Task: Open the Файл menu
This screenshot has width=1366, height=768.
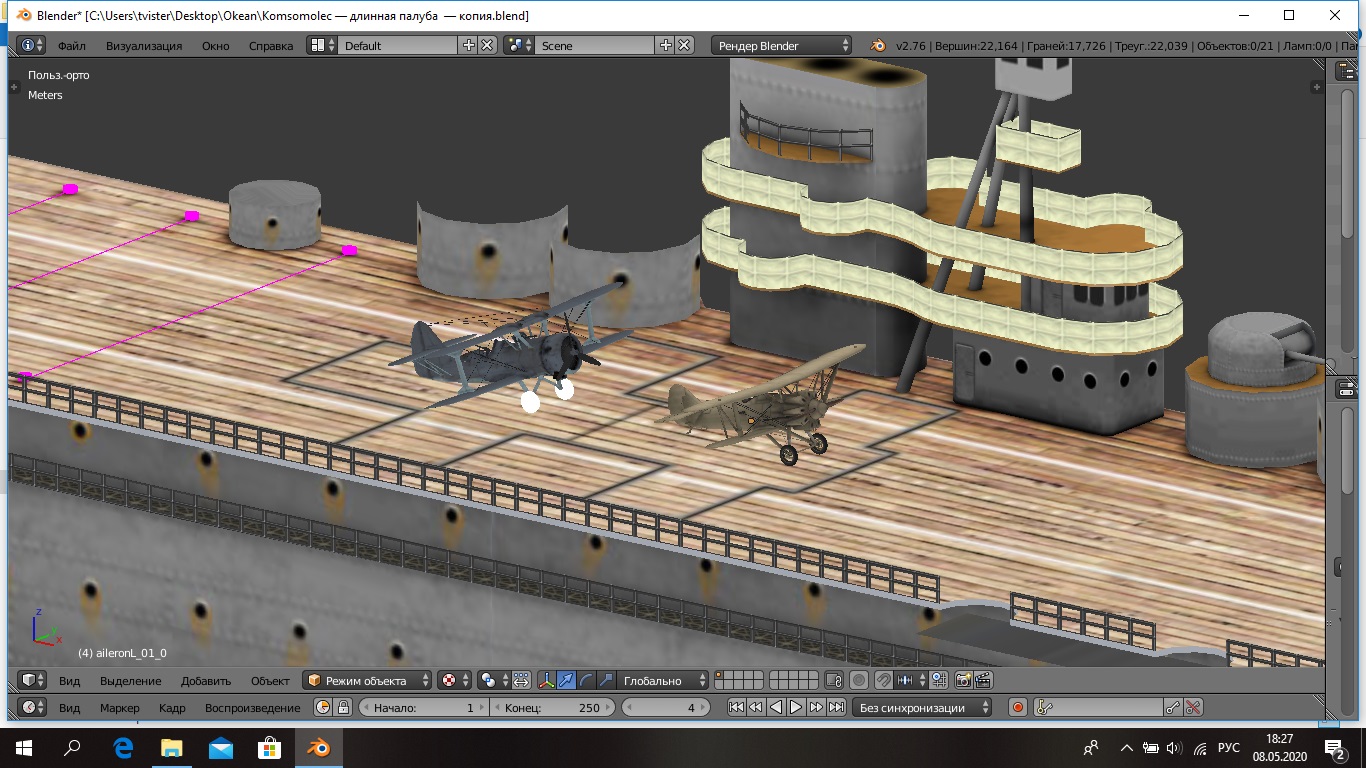Action: tap(71, 45)
